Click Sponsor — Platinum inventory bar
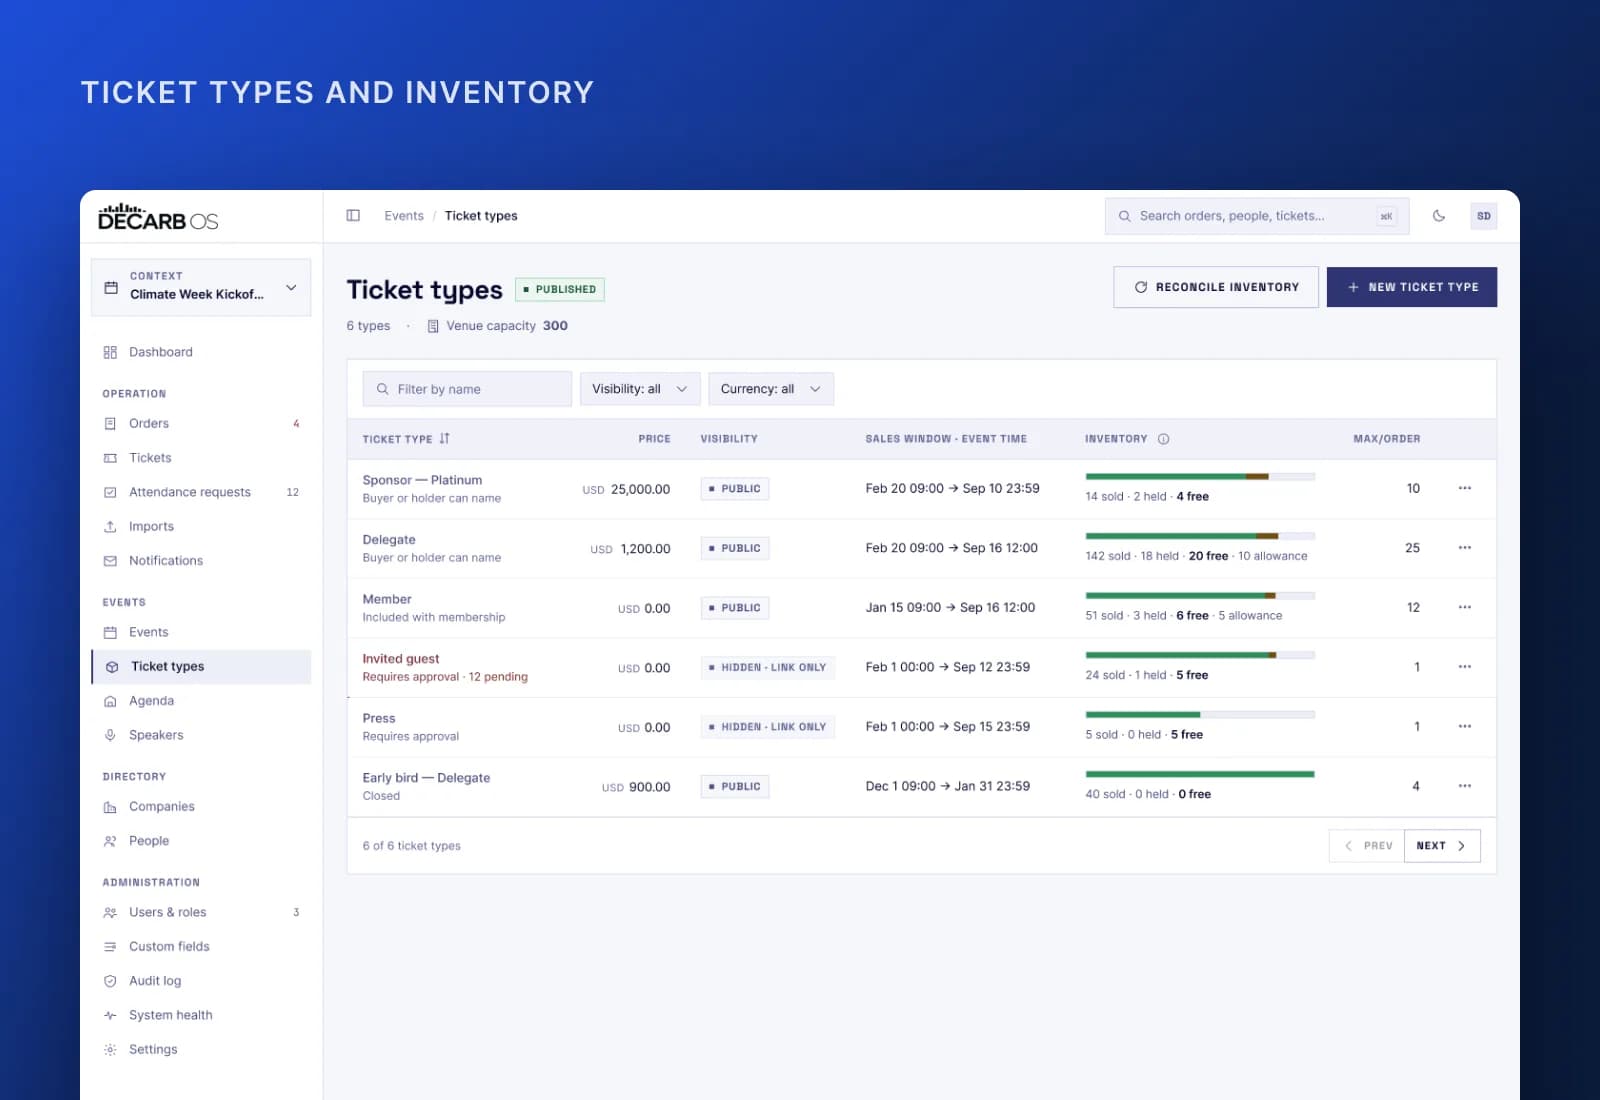The image size is (1600, 1100). (1200, 477)
